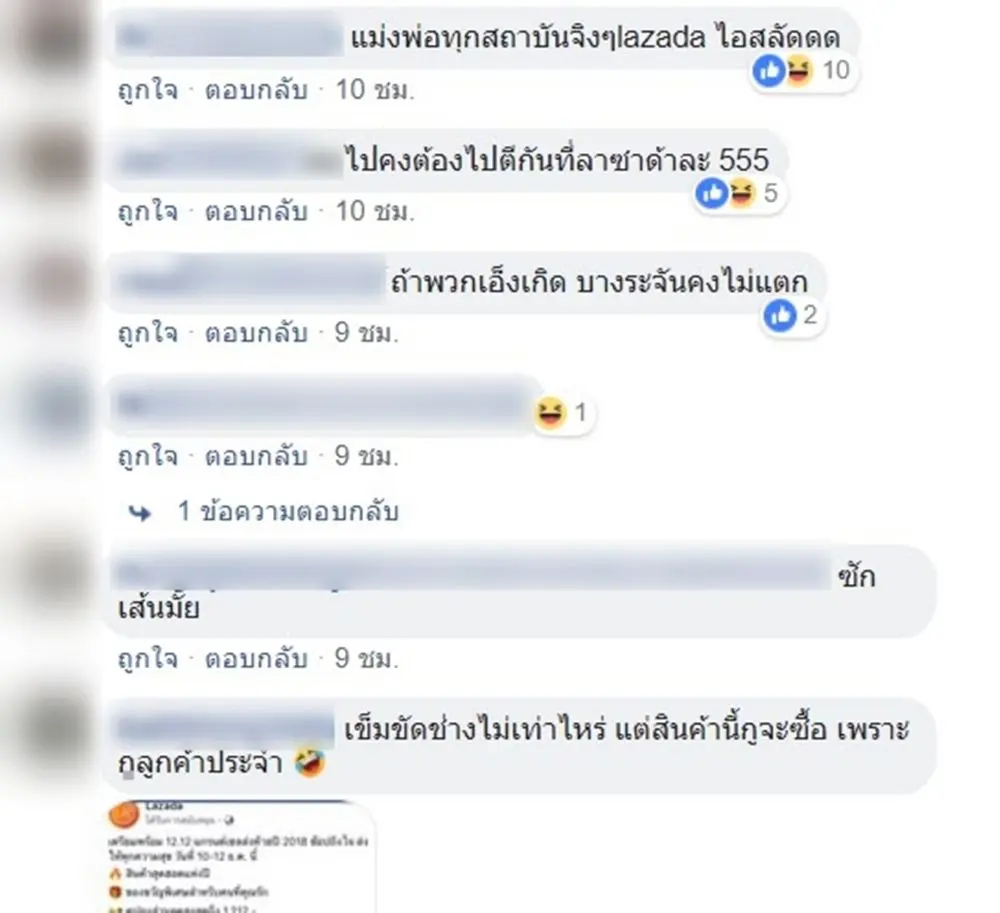Like the บางระจันคงไม่แตก comment

click(148, 333)
